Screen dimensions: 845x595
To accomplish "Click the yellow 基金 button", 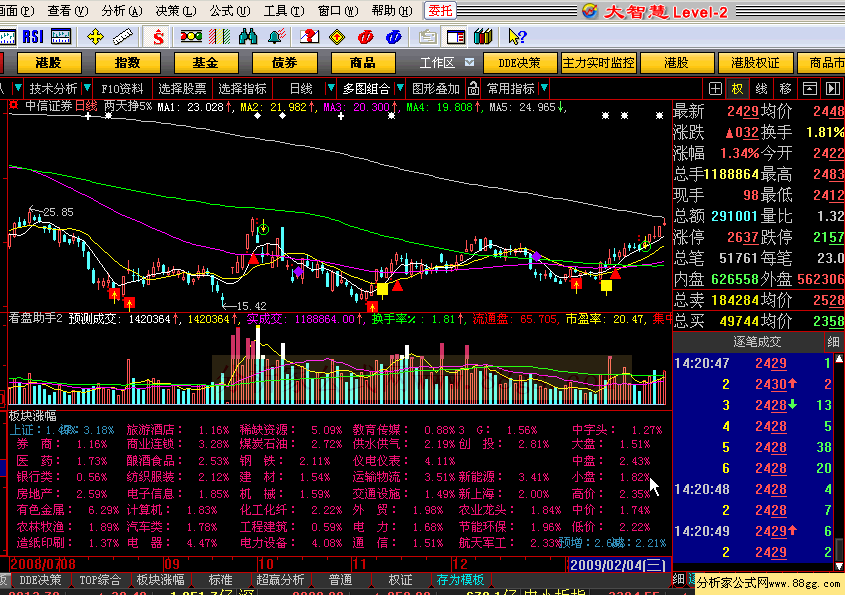I will click(x=205, y=63).
